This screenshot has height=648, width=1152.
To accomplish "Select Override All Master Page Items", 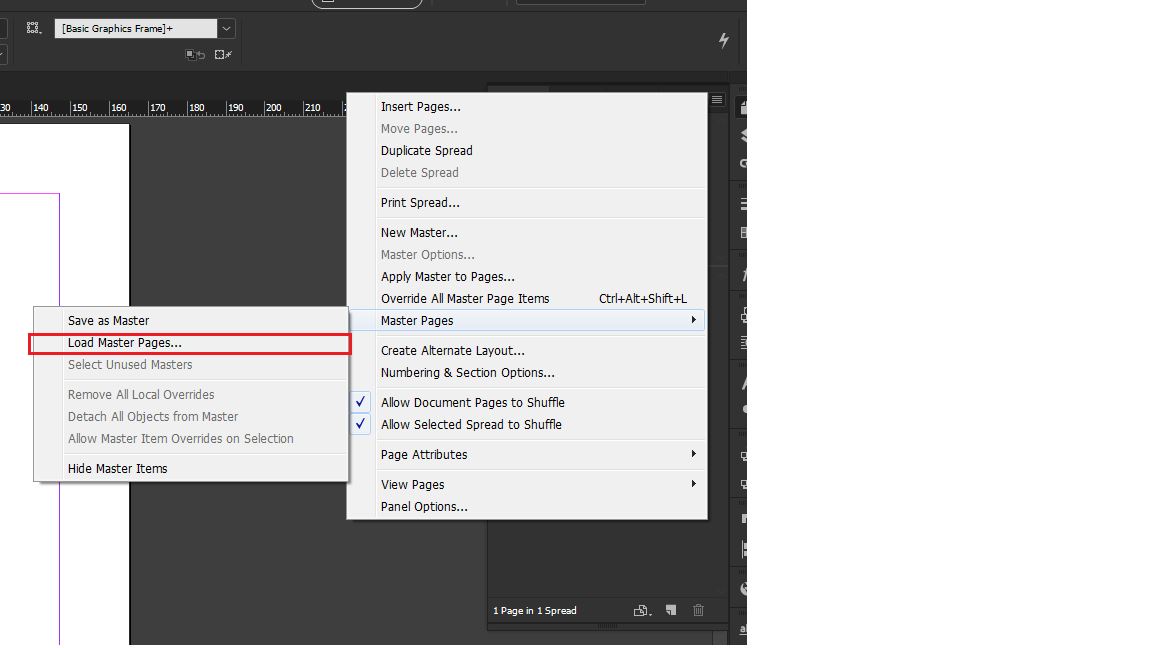I will click(x=527, y=299).
